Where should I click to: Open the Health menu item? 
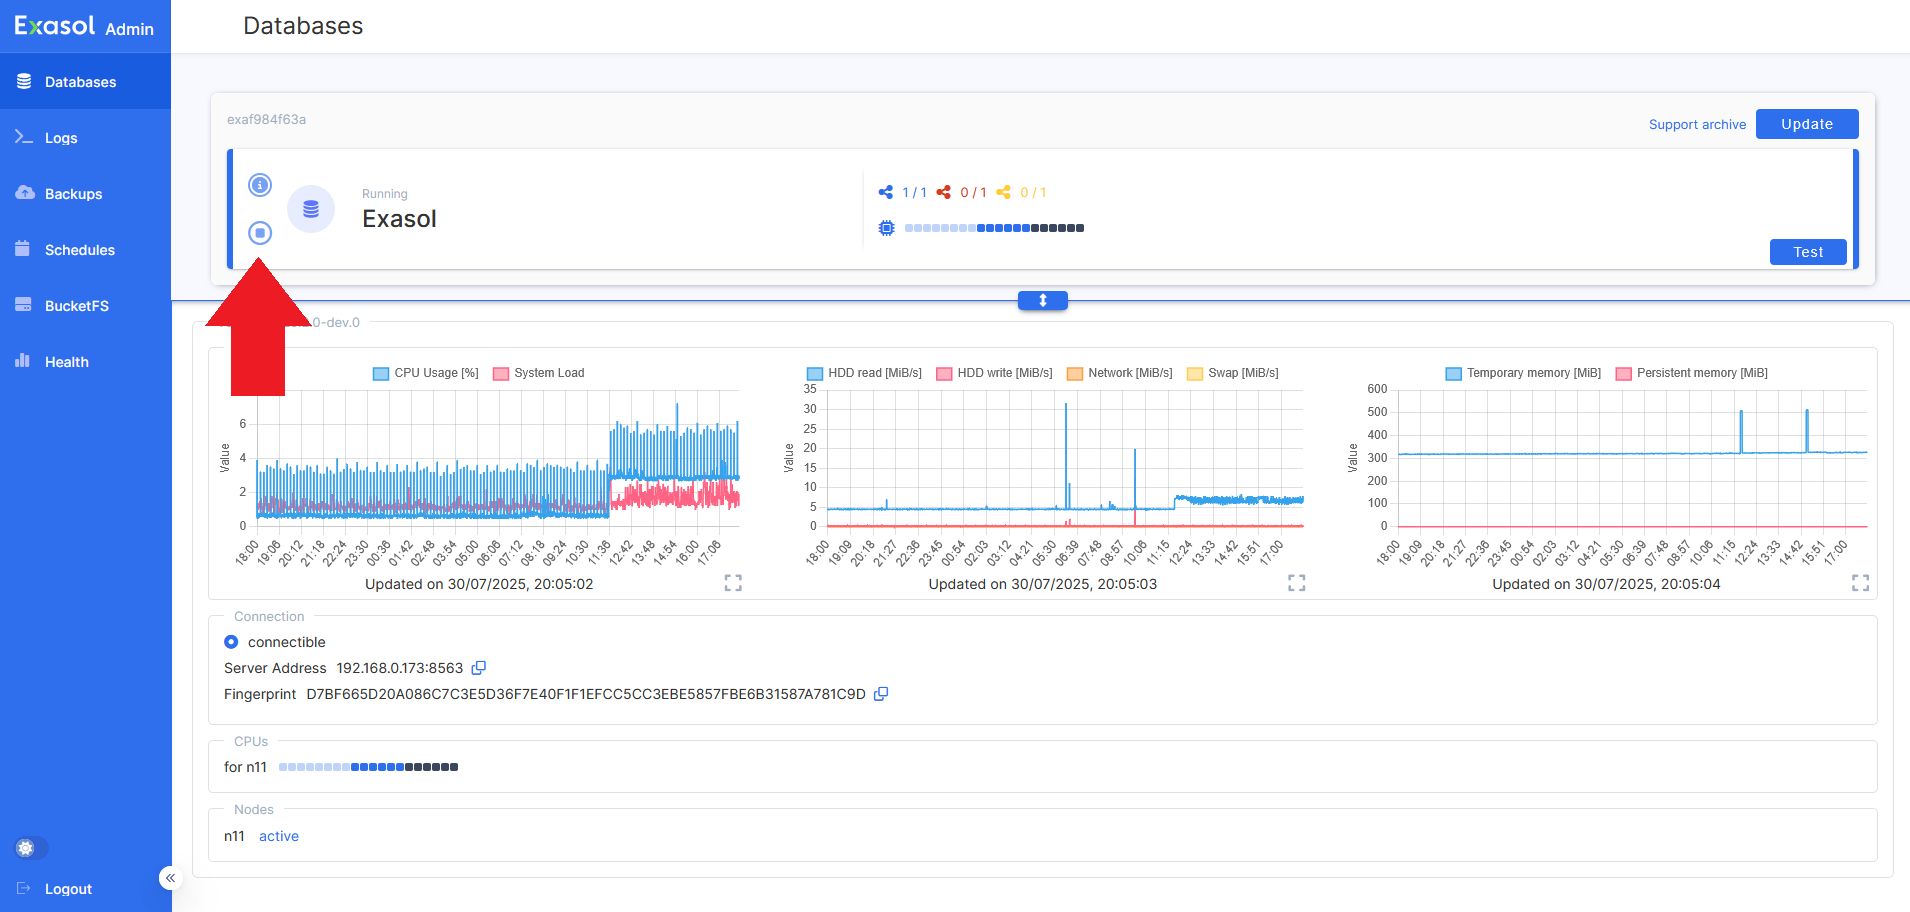click(85, 362)
